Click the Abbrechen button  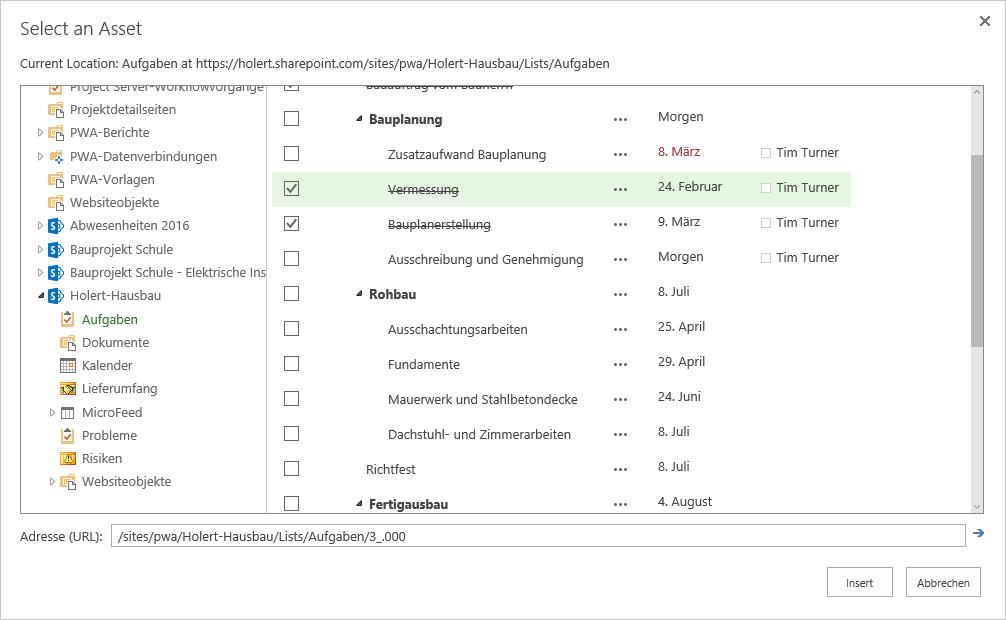click(943, 583)
